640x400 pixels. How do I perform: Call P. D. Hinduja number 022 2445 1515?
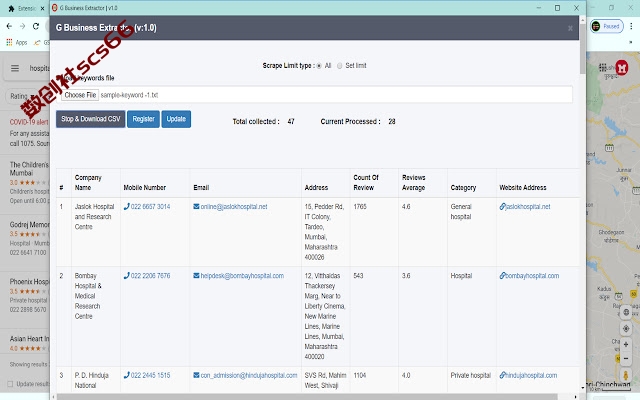(150, 376)
